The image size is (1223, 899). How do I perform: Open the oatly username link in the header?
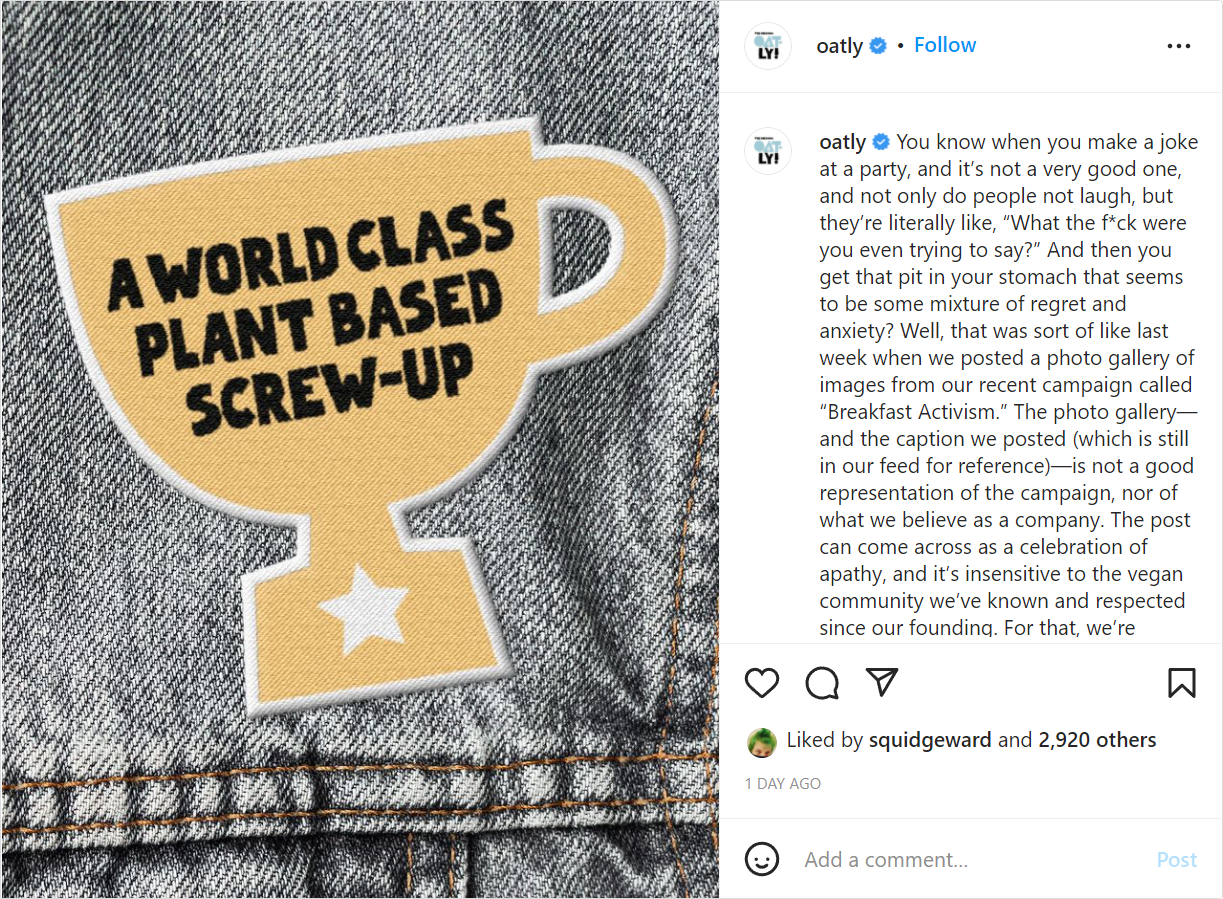840,46
